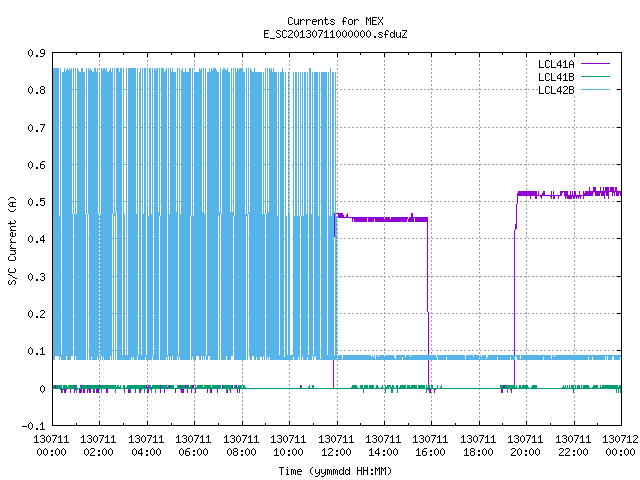Select the y-axis tick value '0.5'
640x480 pixels.
[x=36, y=202]
